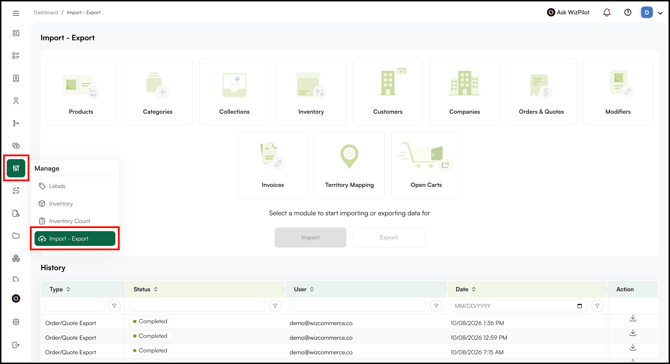
Task: Click the Type filter input field
Action: click(x=75, y=306)
